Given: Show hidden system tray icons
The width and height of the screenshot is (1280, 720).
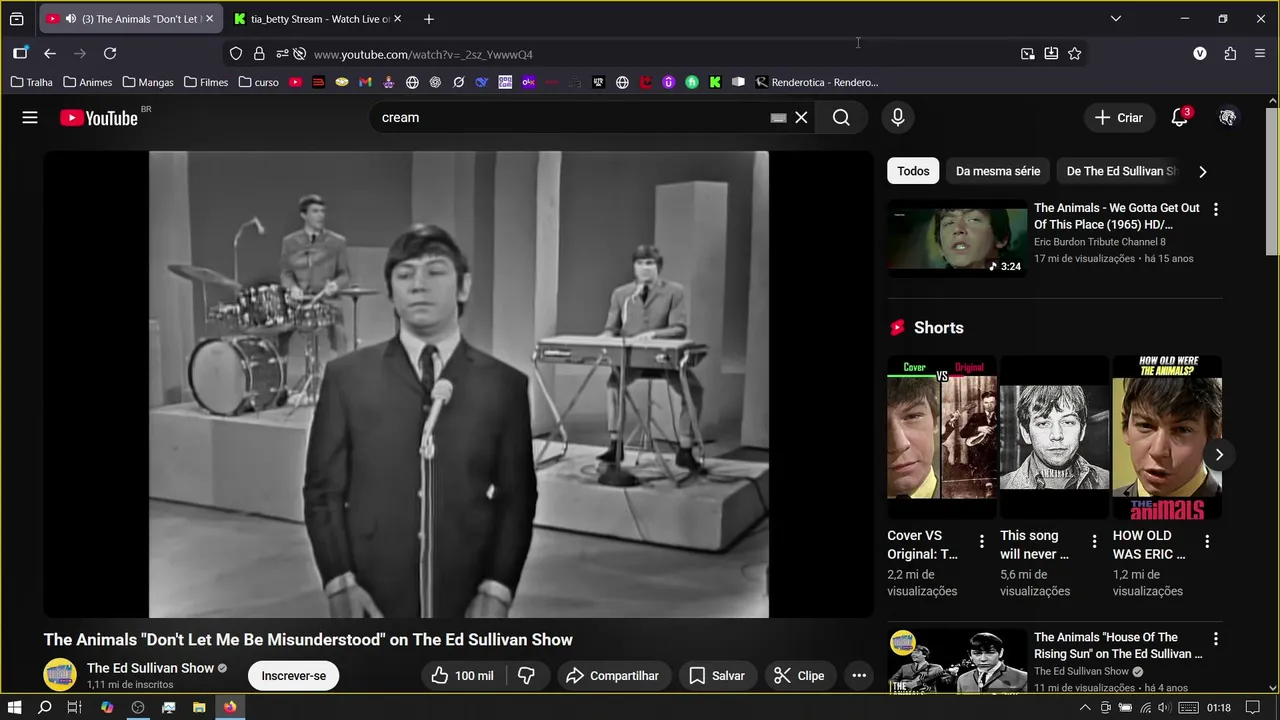Looking at the screenshot, I should click(1085, 708).
